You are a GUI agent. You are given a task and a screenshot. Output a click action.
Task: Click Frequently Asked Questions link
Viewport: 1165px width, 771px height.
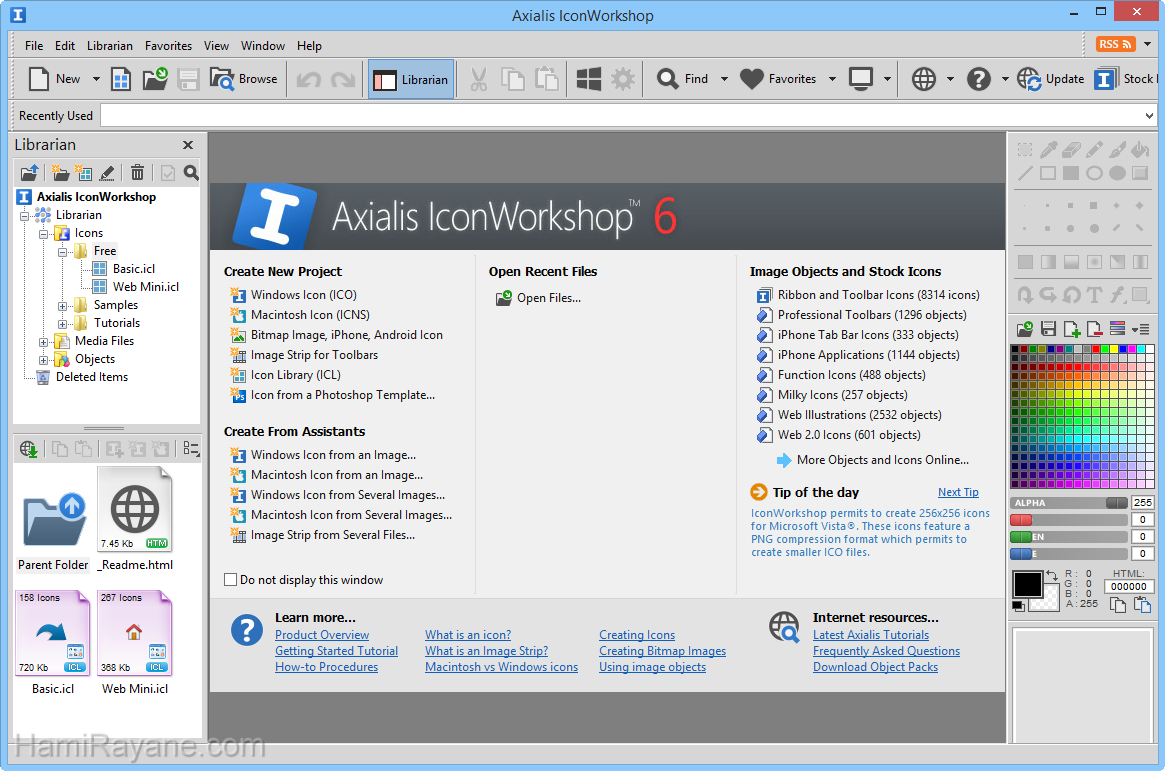pyautogui.click(x=886, y=651)
